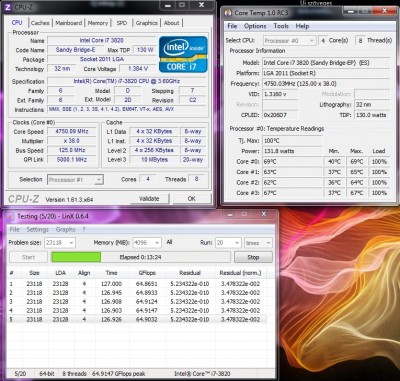Click the Name field Intel Core i7 3820
This screenshot has width=400, height=381.
[101, 40]
